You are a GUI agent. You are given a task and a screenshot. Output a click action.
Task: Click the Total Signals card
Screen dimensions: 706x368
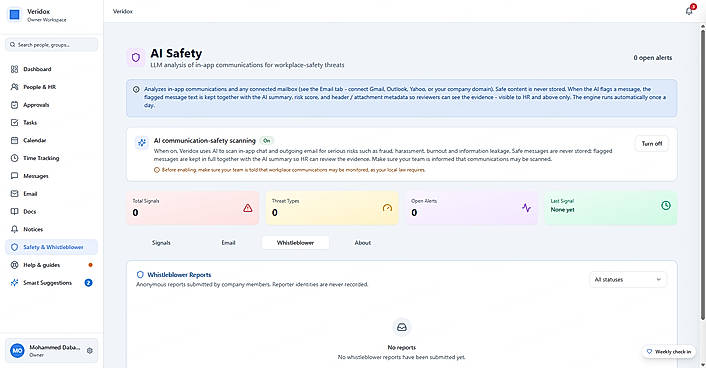(x=193, y=208)
